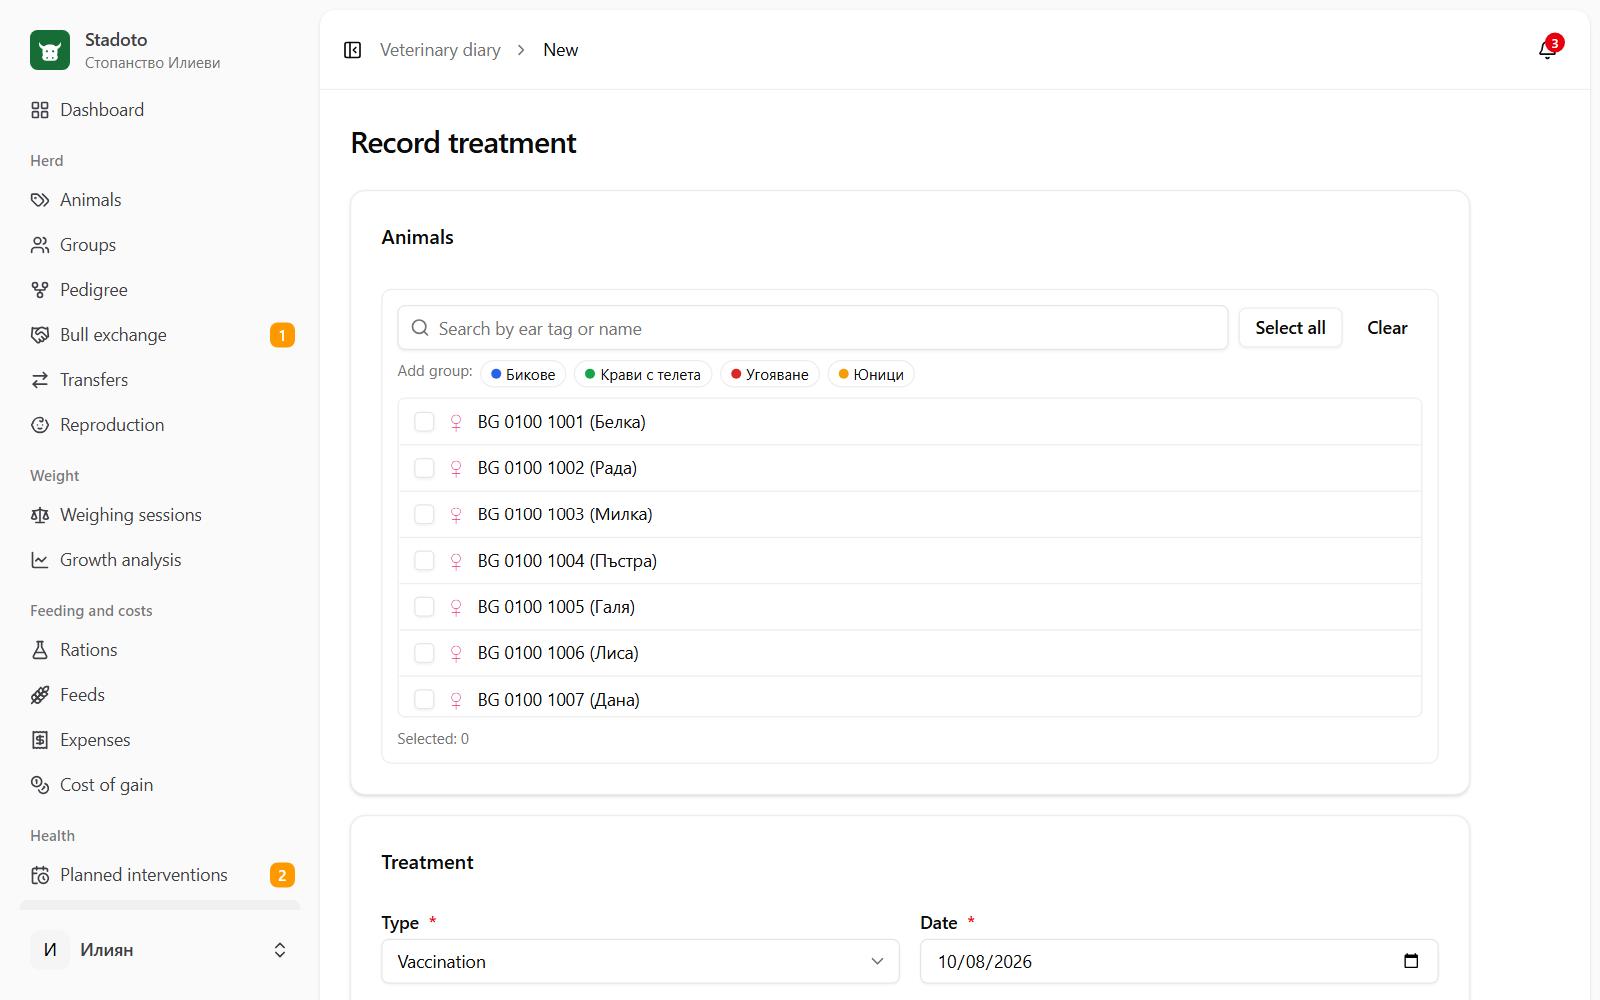
Task: Check the box for BG 0100 1002 (Рада)
Action: click(x=424, y=468)
